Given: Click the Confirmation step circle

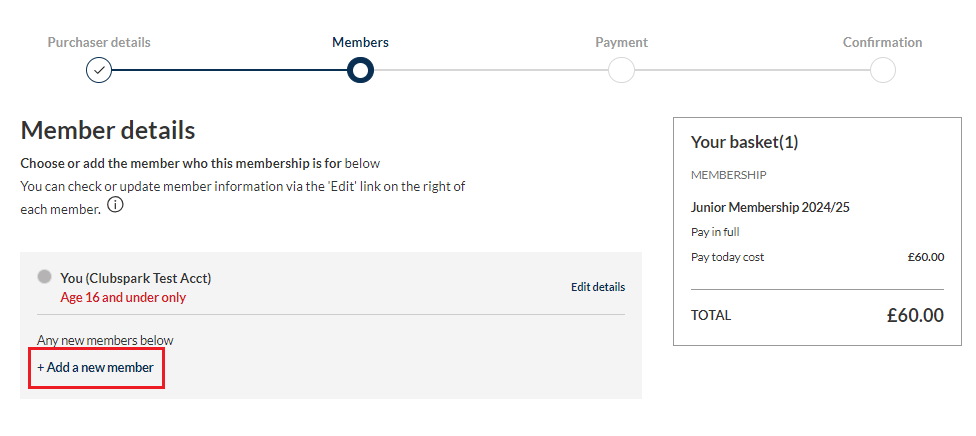Looking at the screenshot, I should coord(882,70).
